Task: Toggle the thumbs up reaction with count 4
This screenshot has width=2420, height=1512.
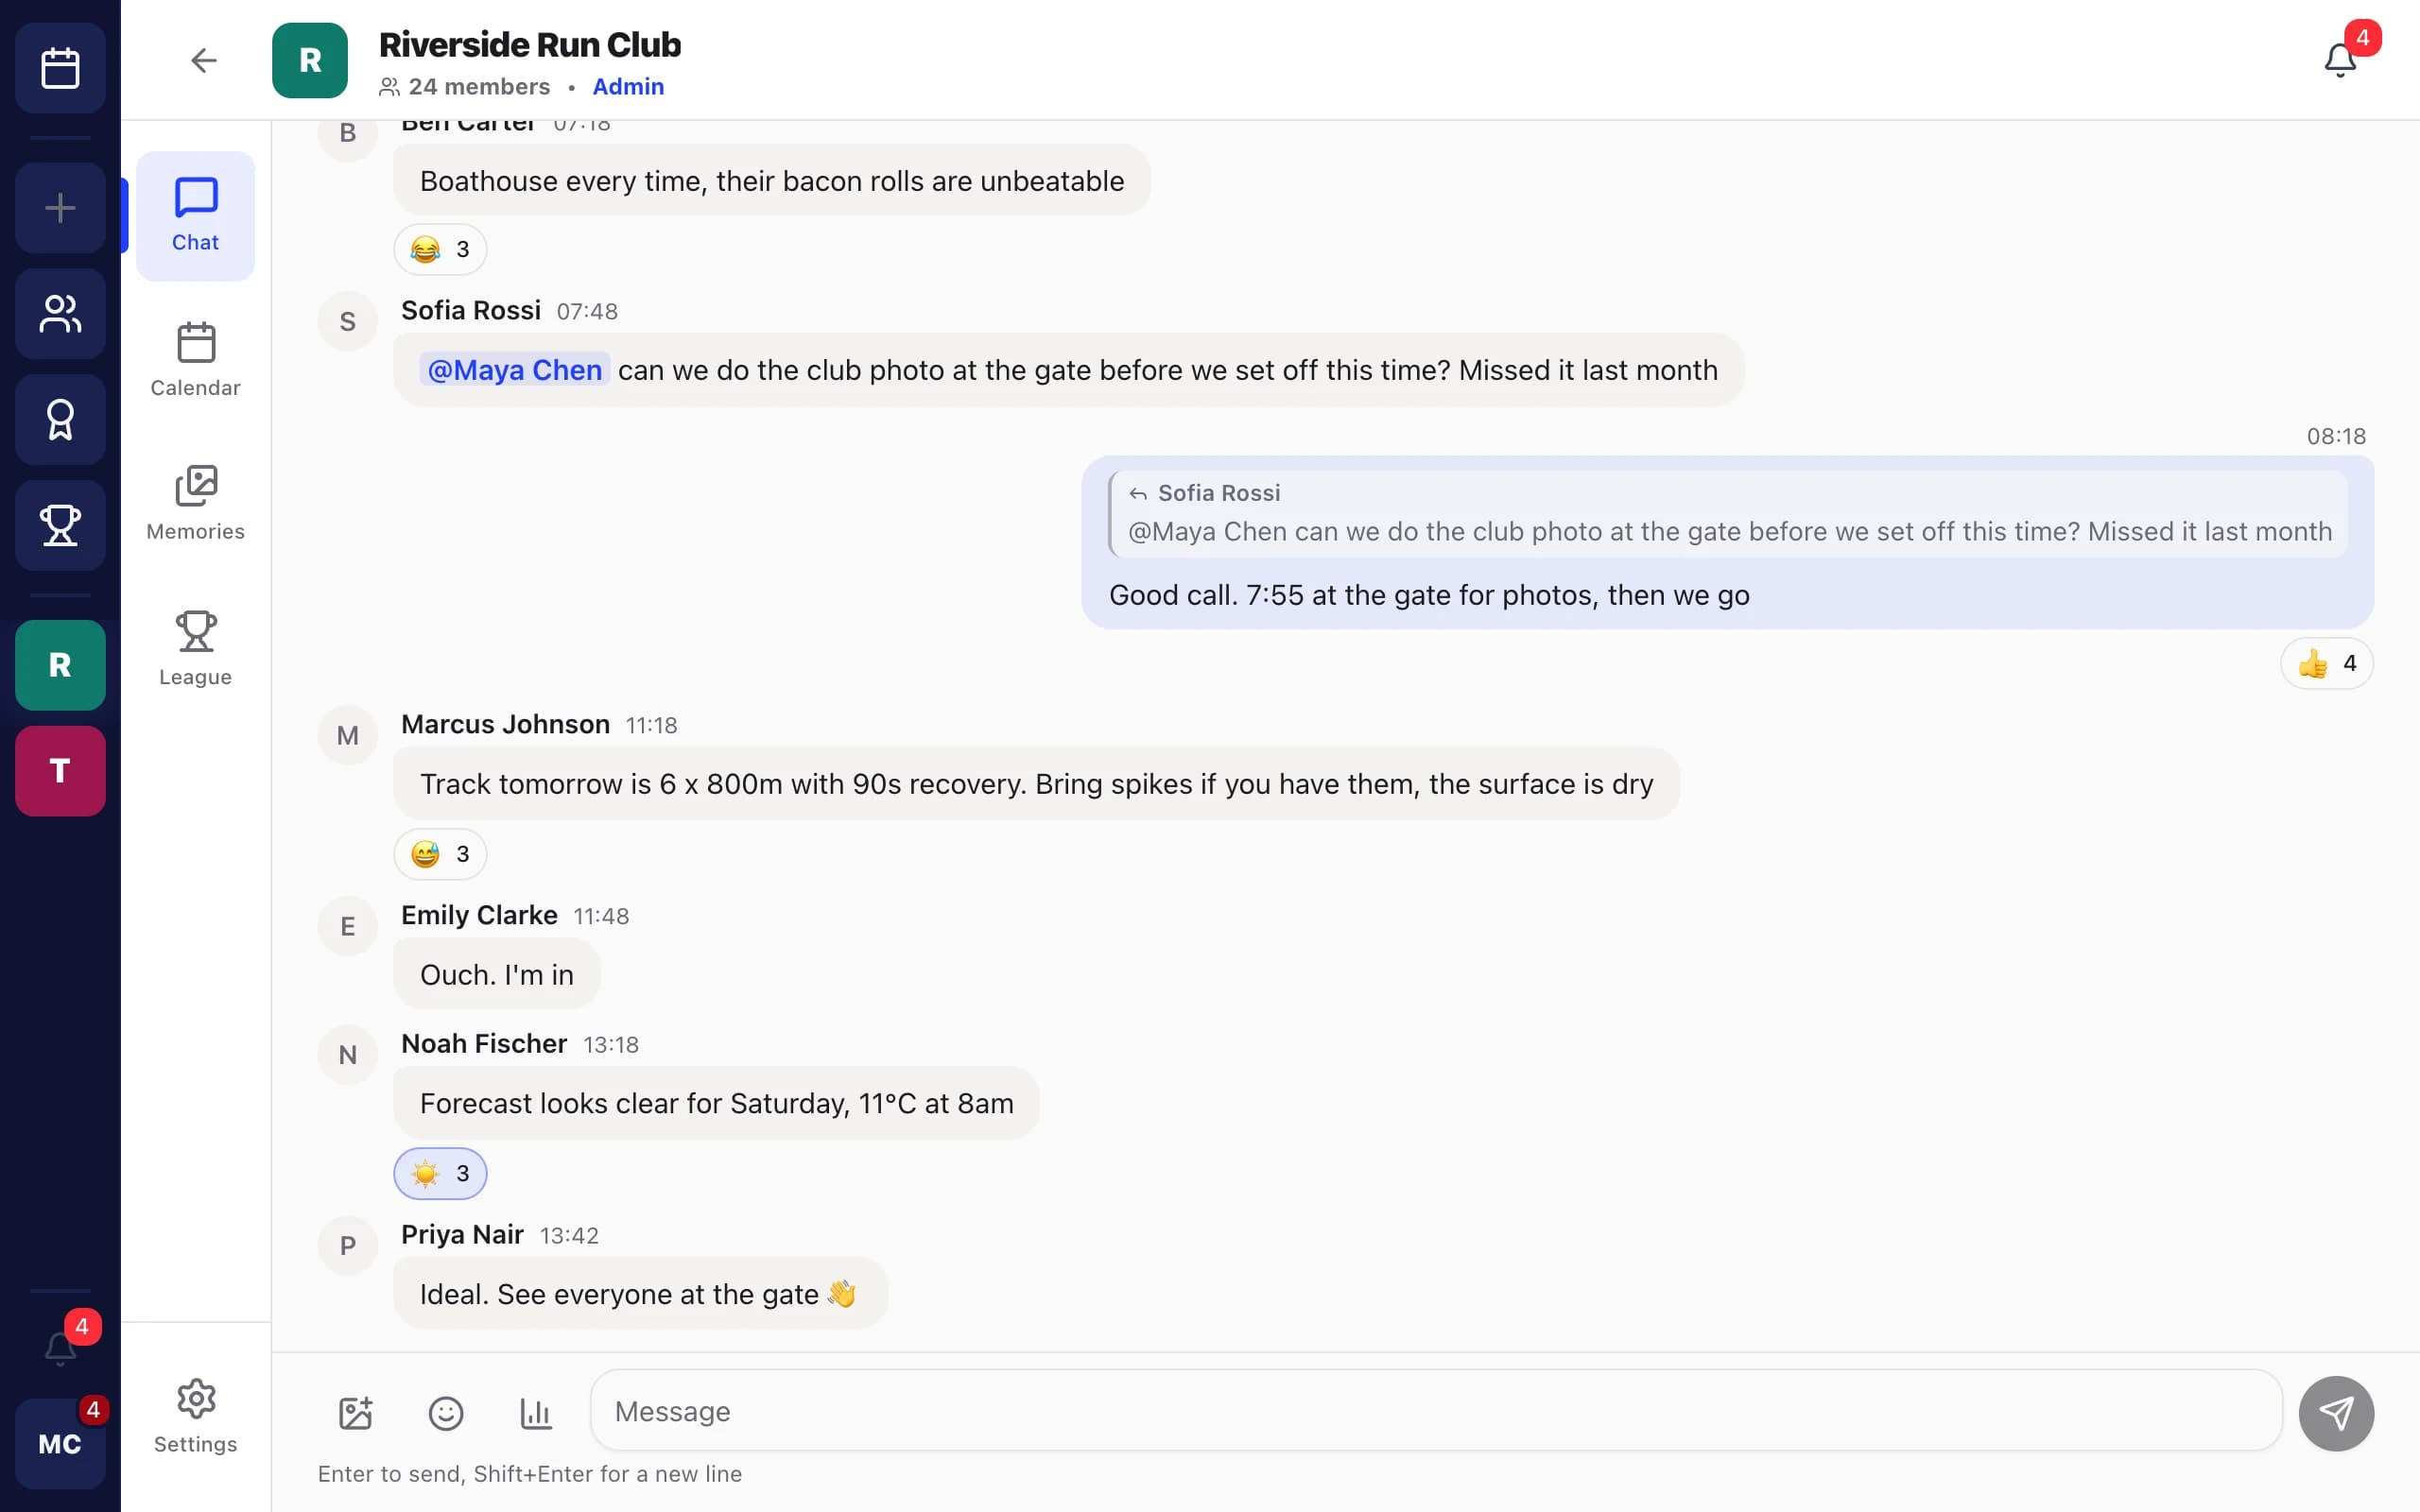Action: pyautogui.click(x=2327, y=663)
